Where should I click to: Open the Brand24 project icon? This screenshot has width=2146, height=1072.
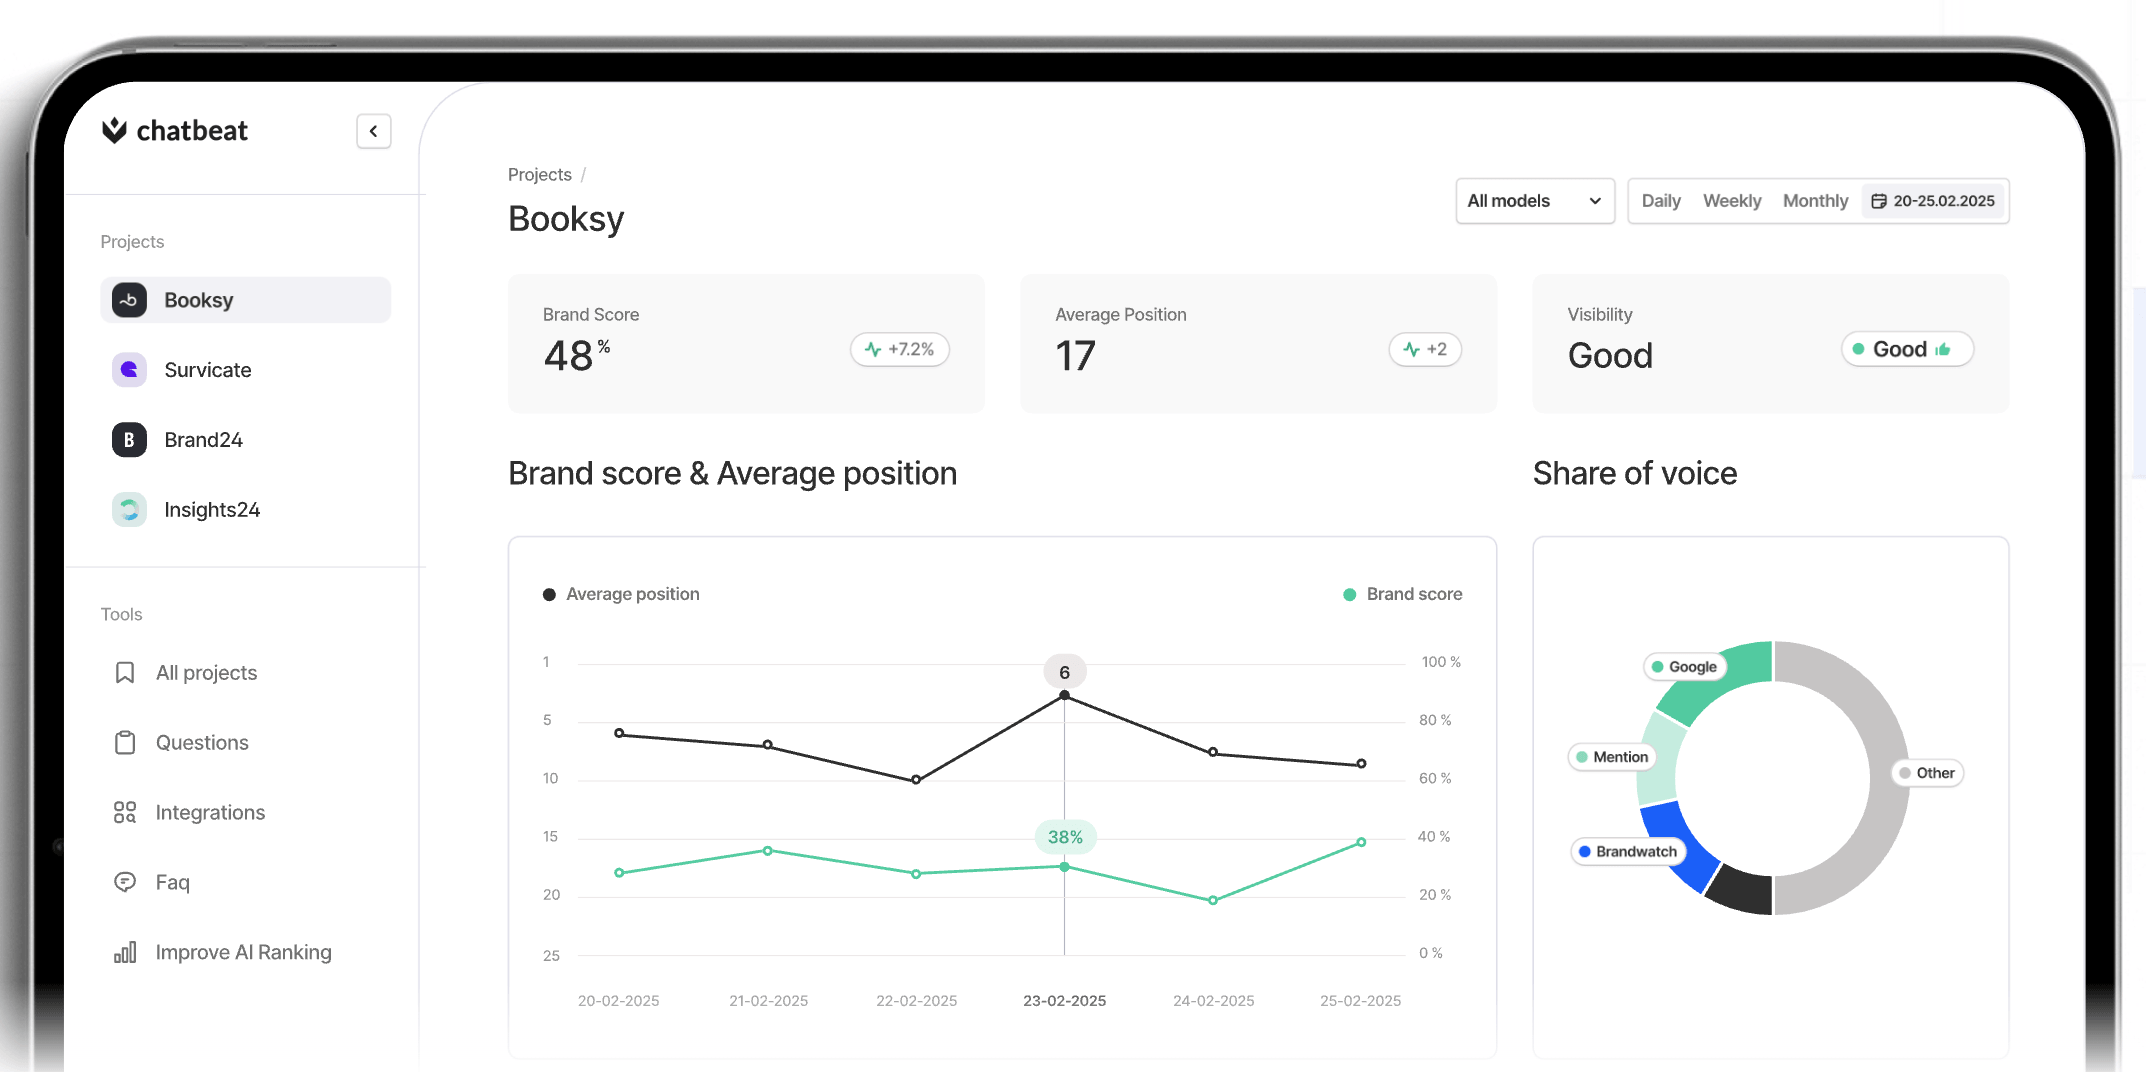pyautogui.click(x=129, y=440)
